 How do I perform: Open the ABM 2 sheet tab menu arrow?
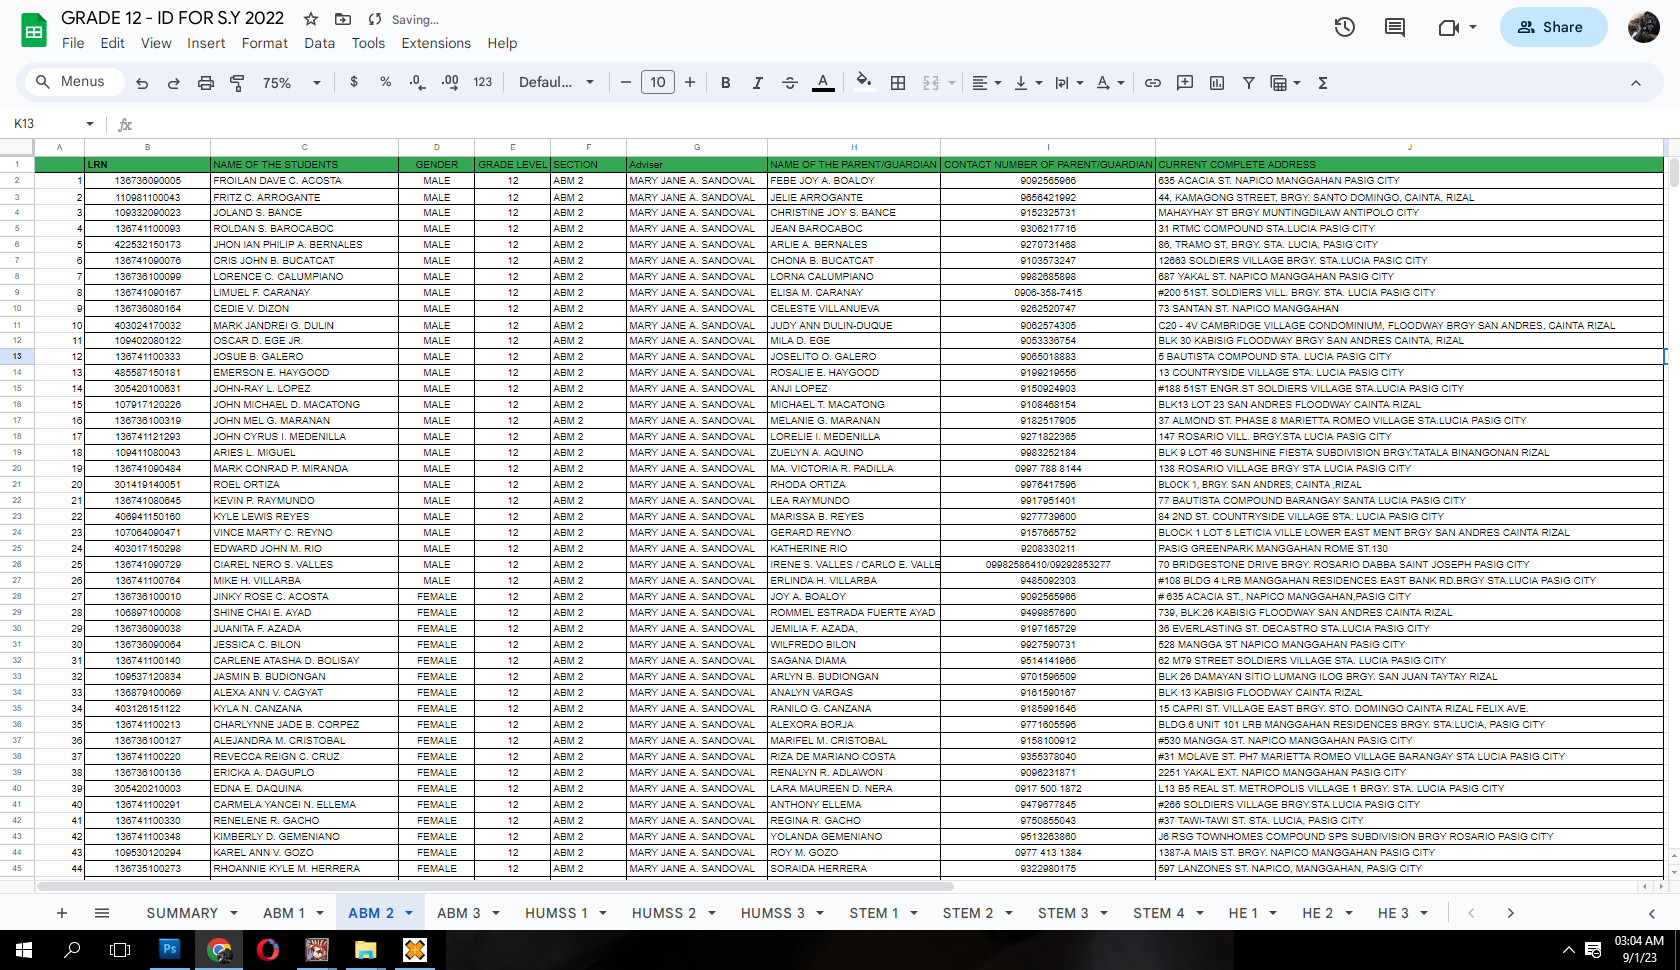[x=409, y=913]
